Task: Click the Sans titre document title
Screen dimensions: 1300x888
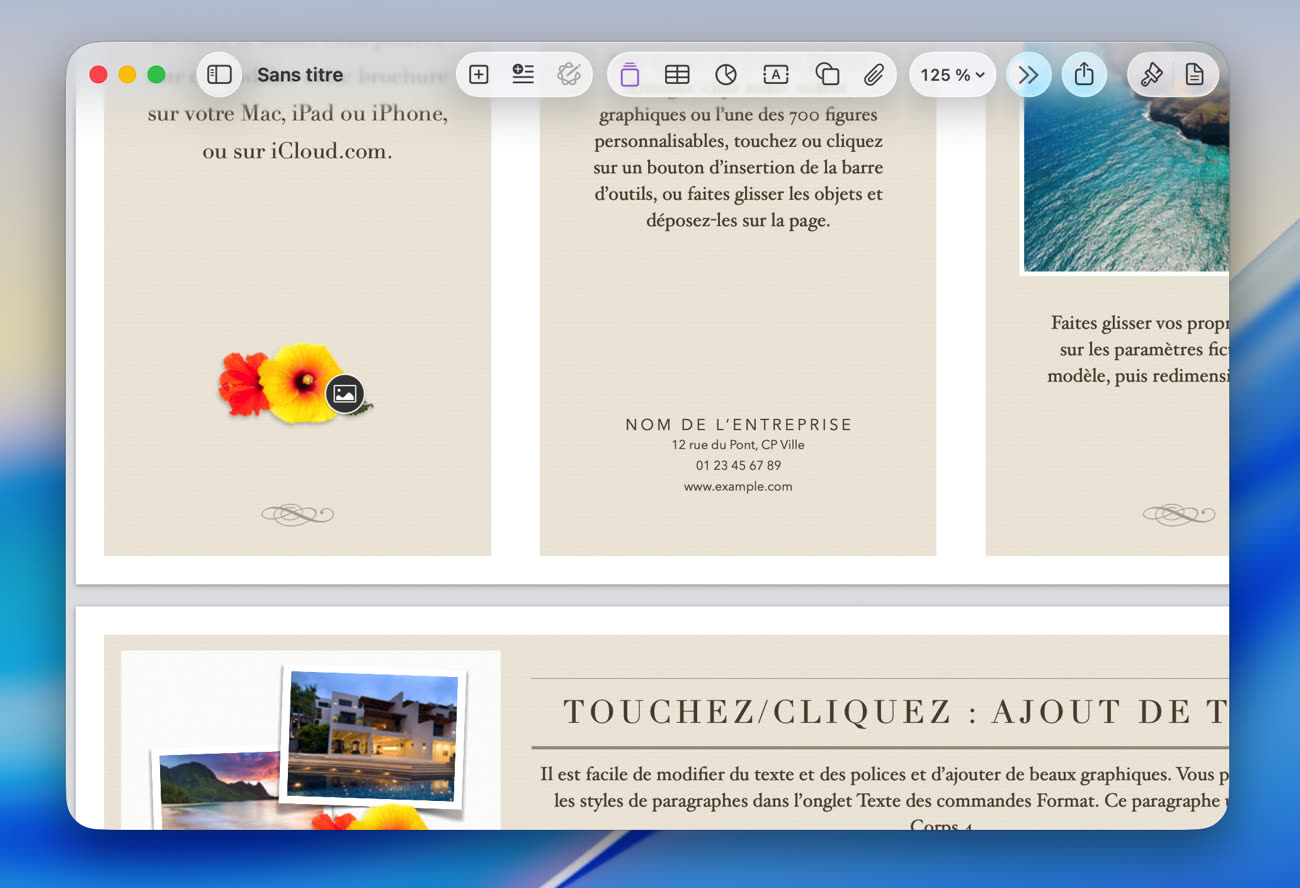Action: pos(300,75)
